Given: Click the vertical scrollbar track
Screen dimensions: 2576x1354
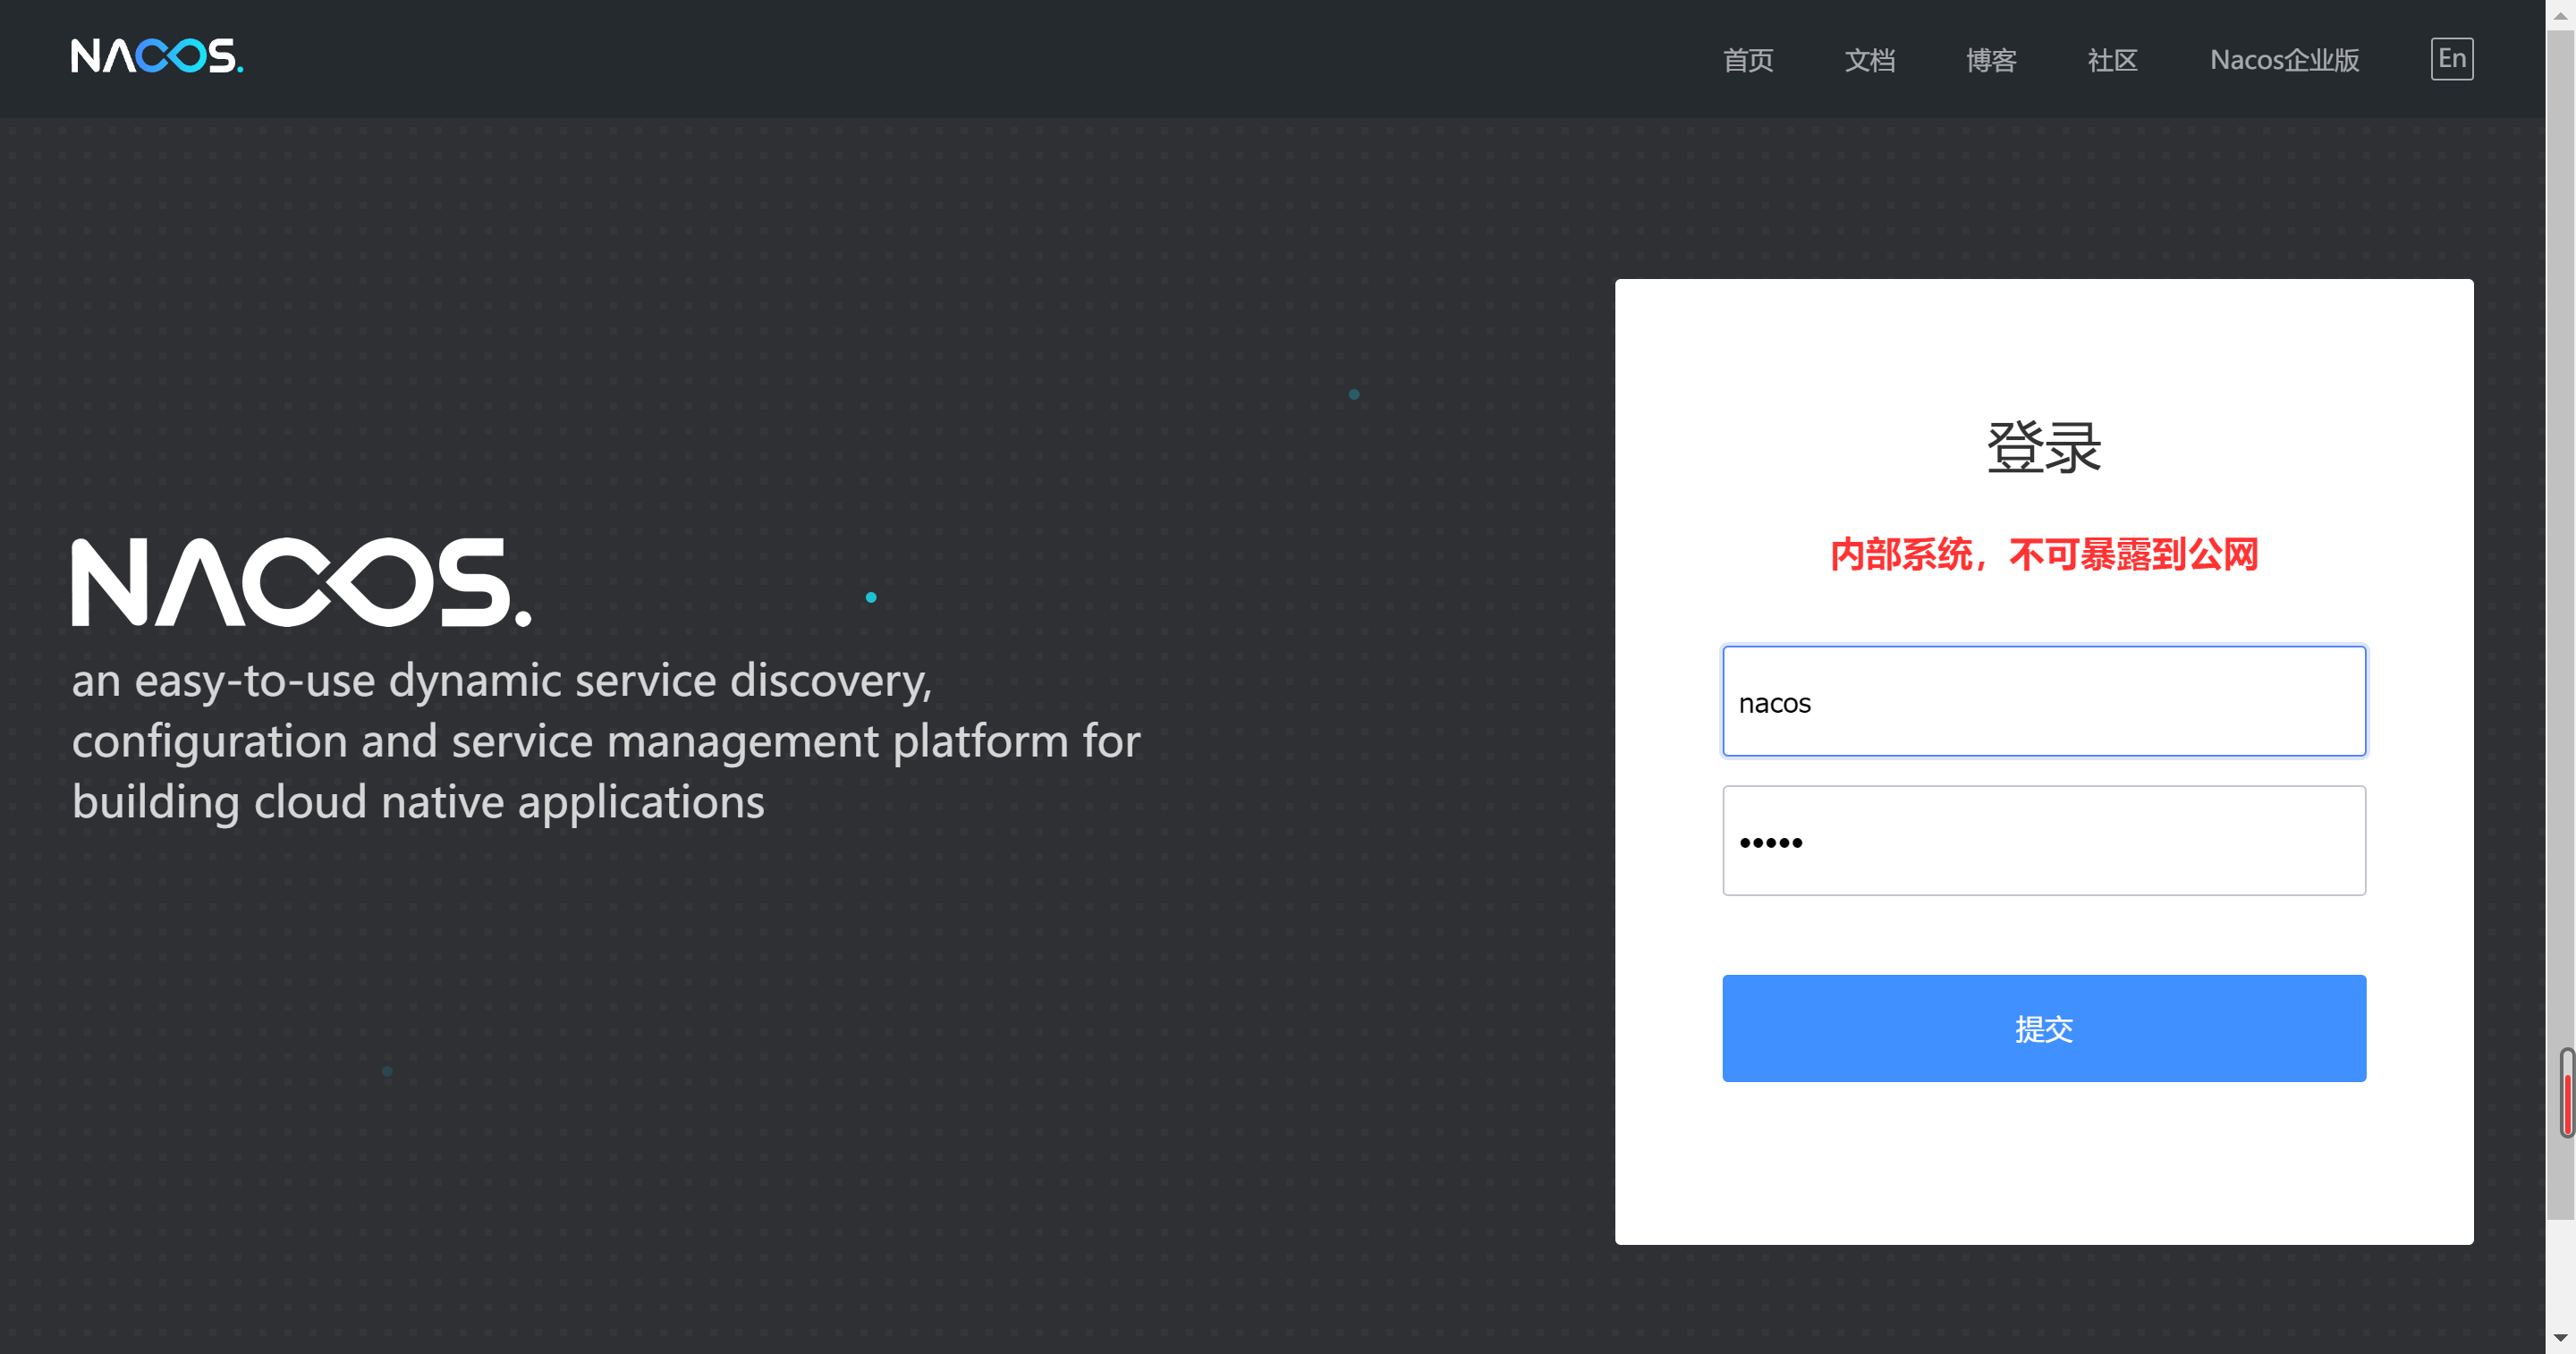Looking at the screenshot, I should (2560, 600).
